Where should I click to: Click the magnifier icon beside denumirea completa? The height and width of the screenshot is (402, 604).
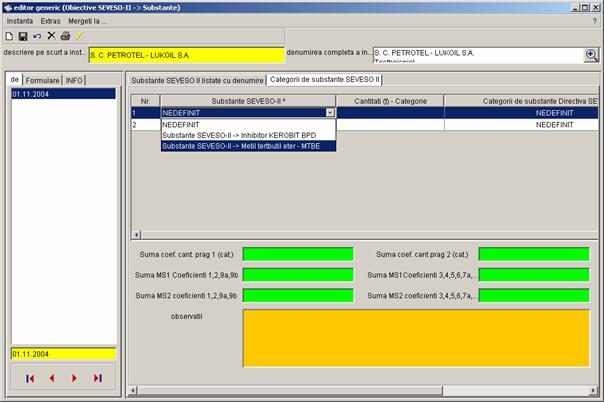(x=591, y=55)
